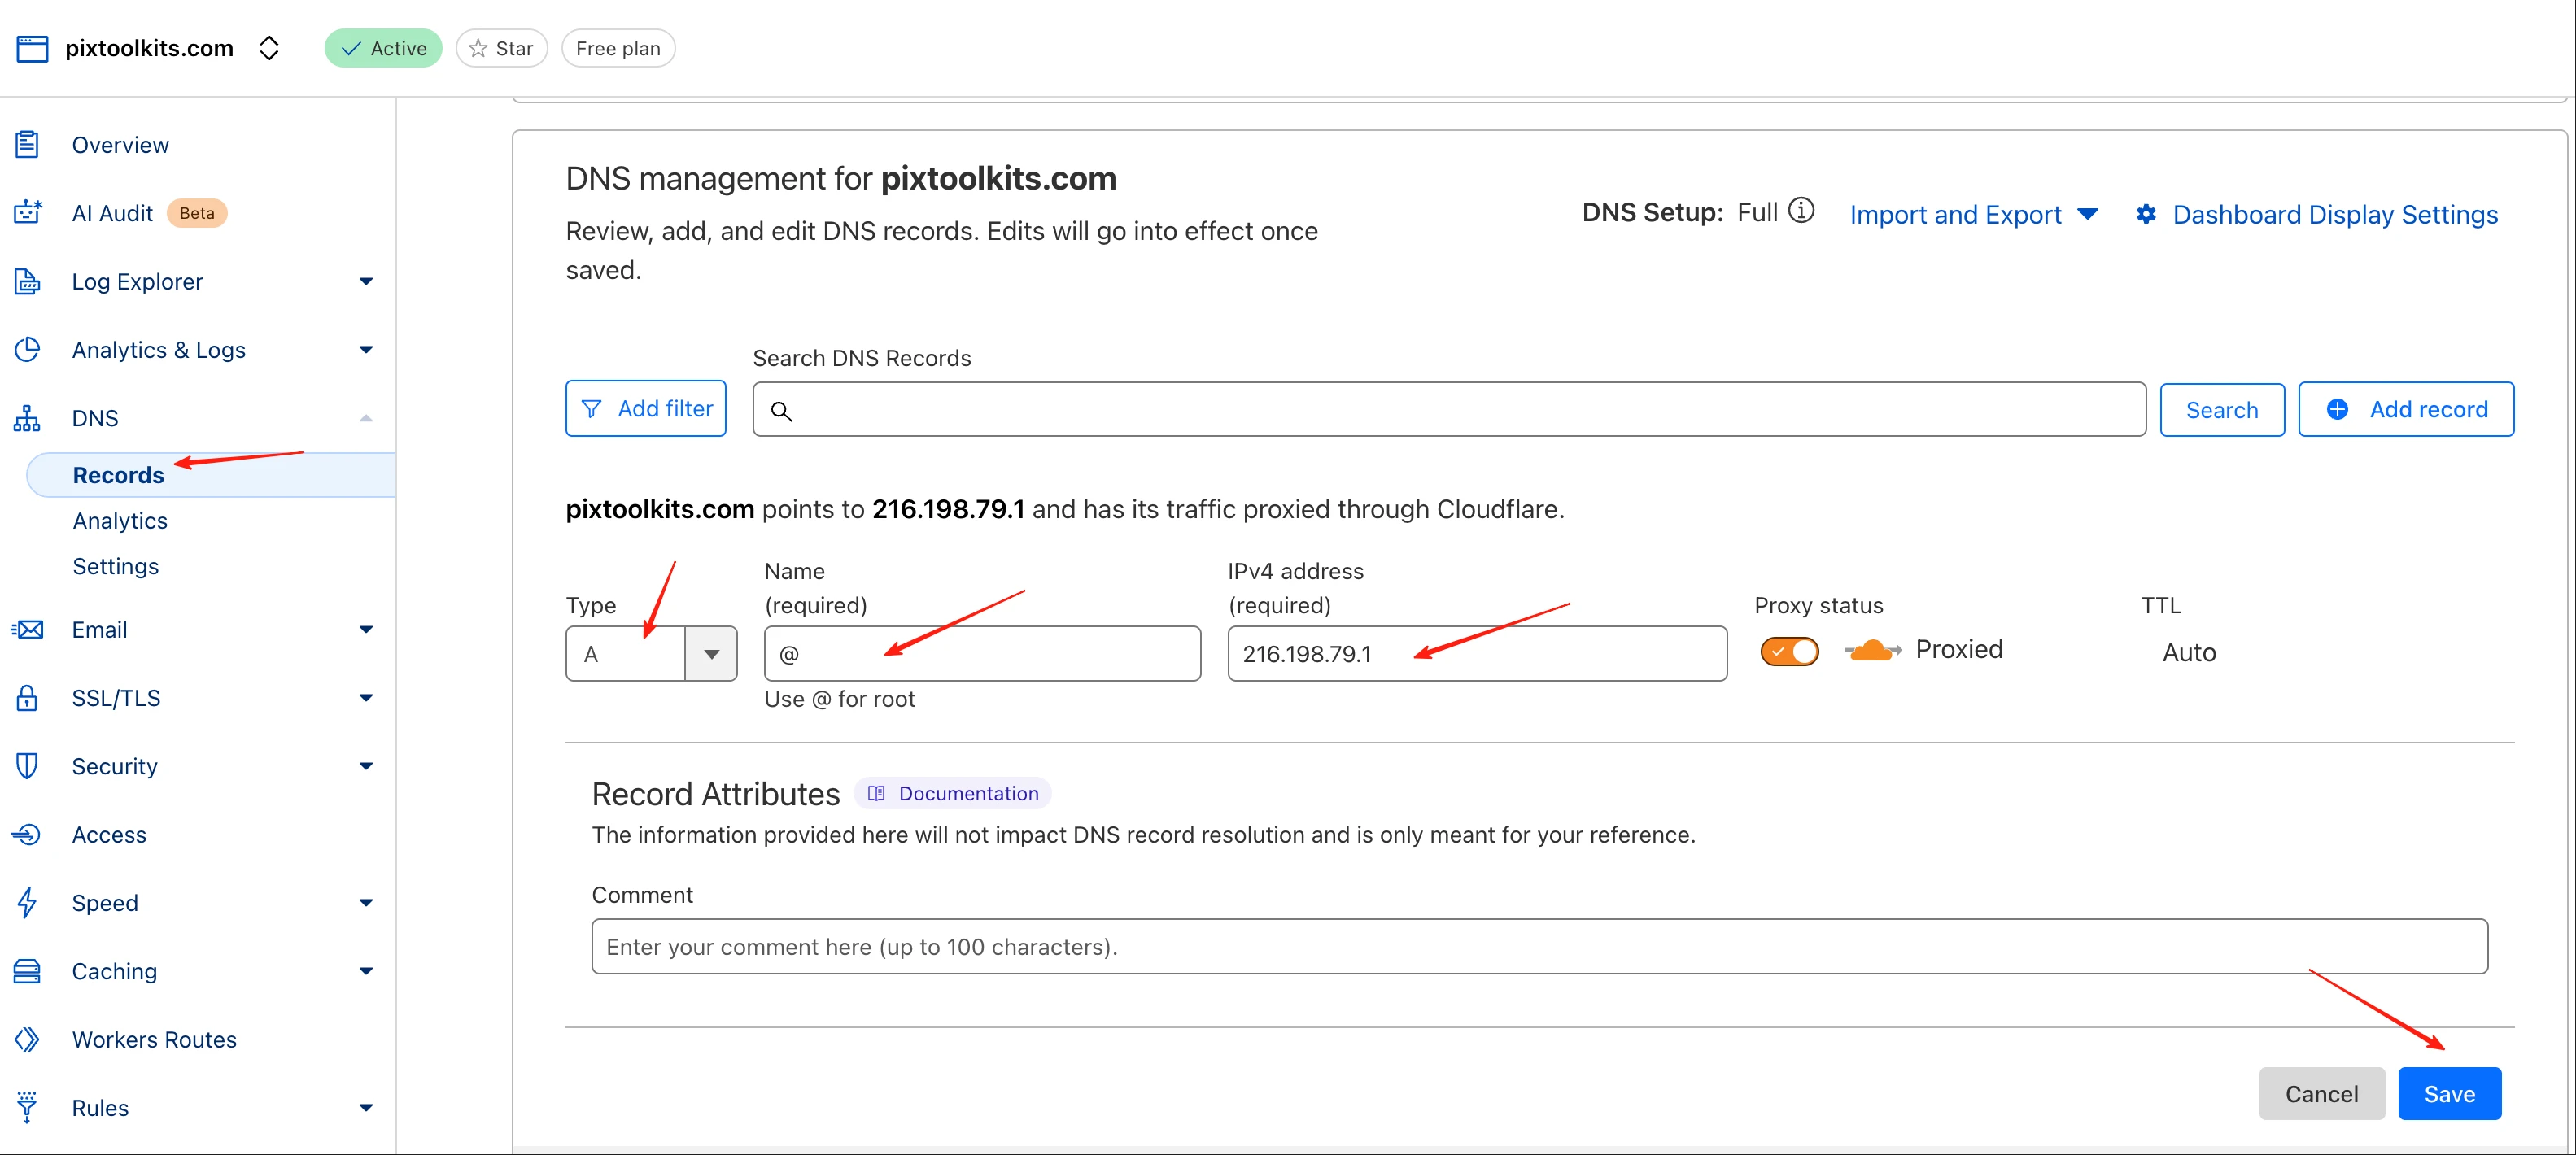Open Dashboard Display Settings link
The height and width of the screenshot is (1155, 2576).
2335,215
